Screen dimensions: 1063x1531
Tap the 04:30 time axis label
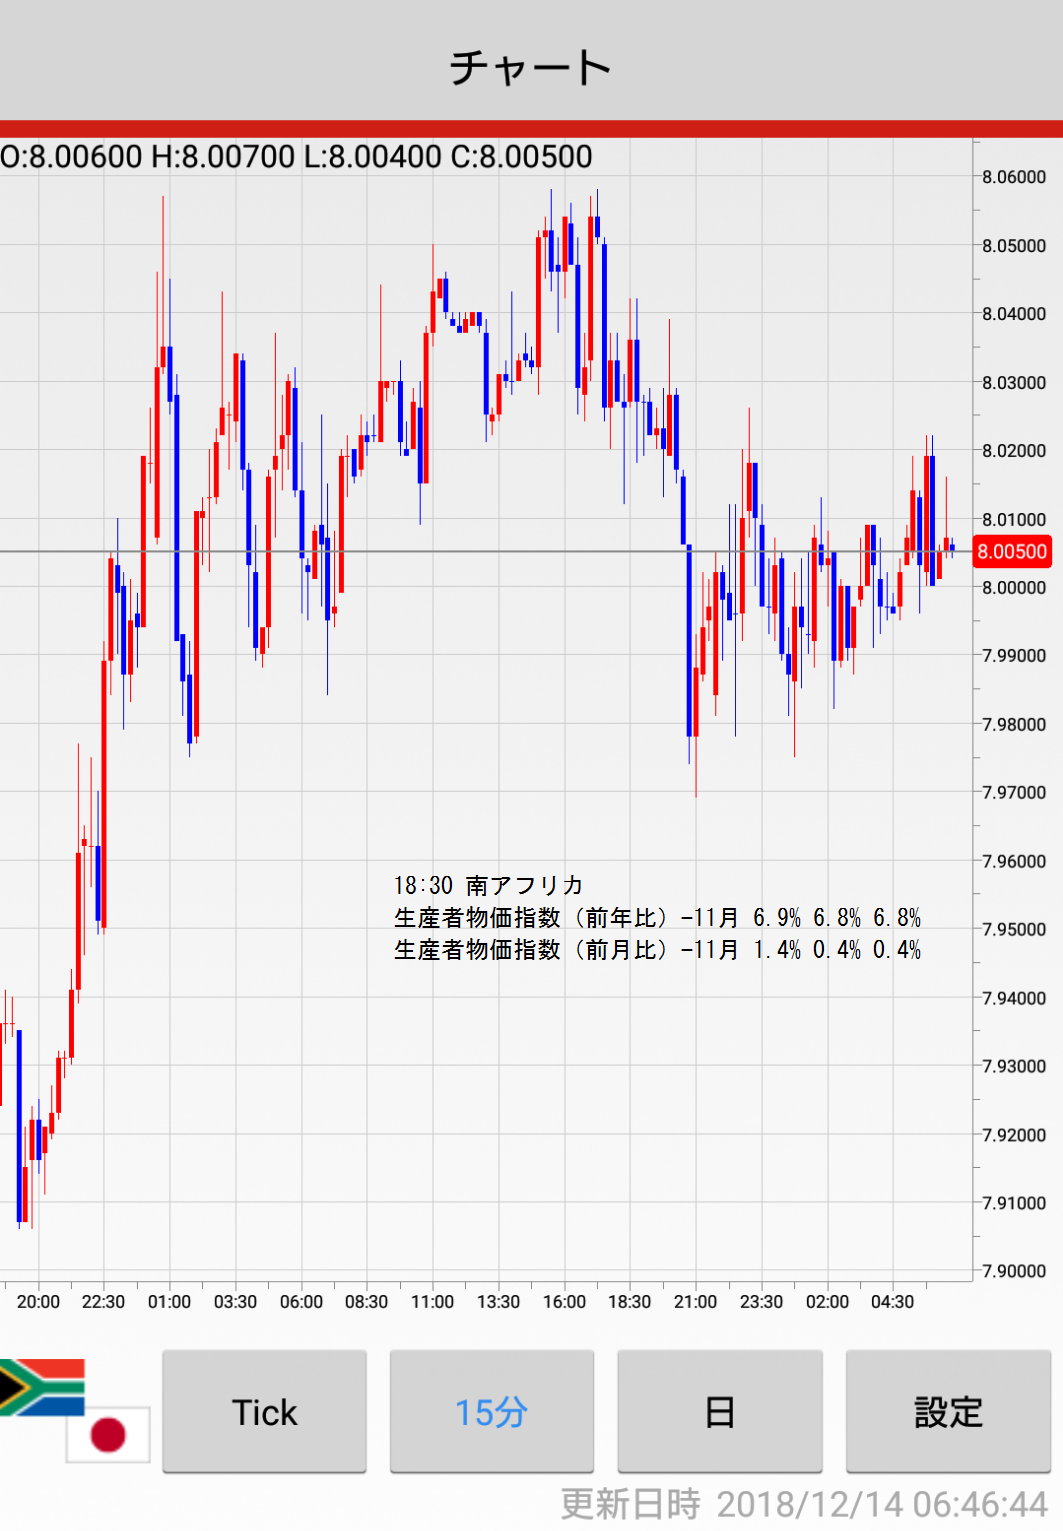click(x=892, y=1301)
